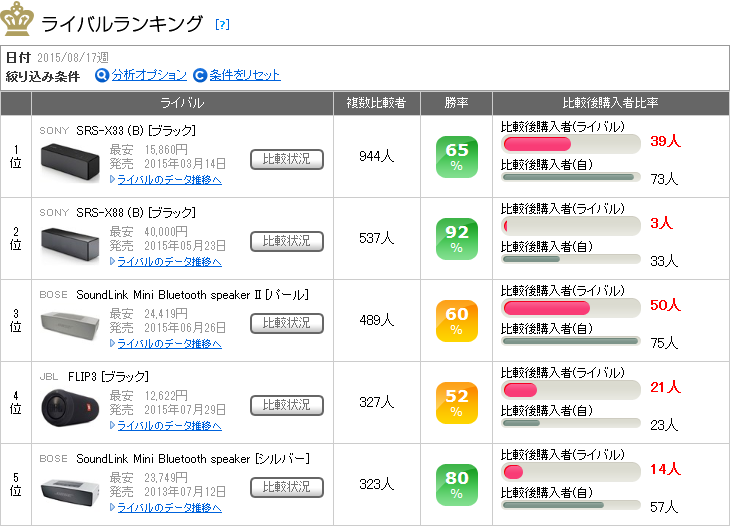
Task: Click 比較状況 button for JBL FLIP3
Action: 286,406
